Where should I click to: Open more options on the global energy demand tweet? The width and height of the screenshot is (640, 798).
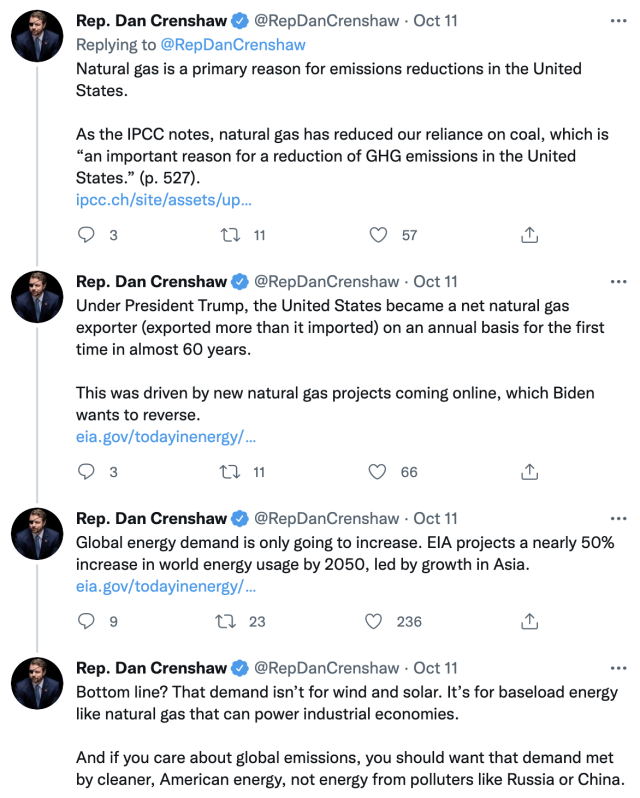(619, 518)
